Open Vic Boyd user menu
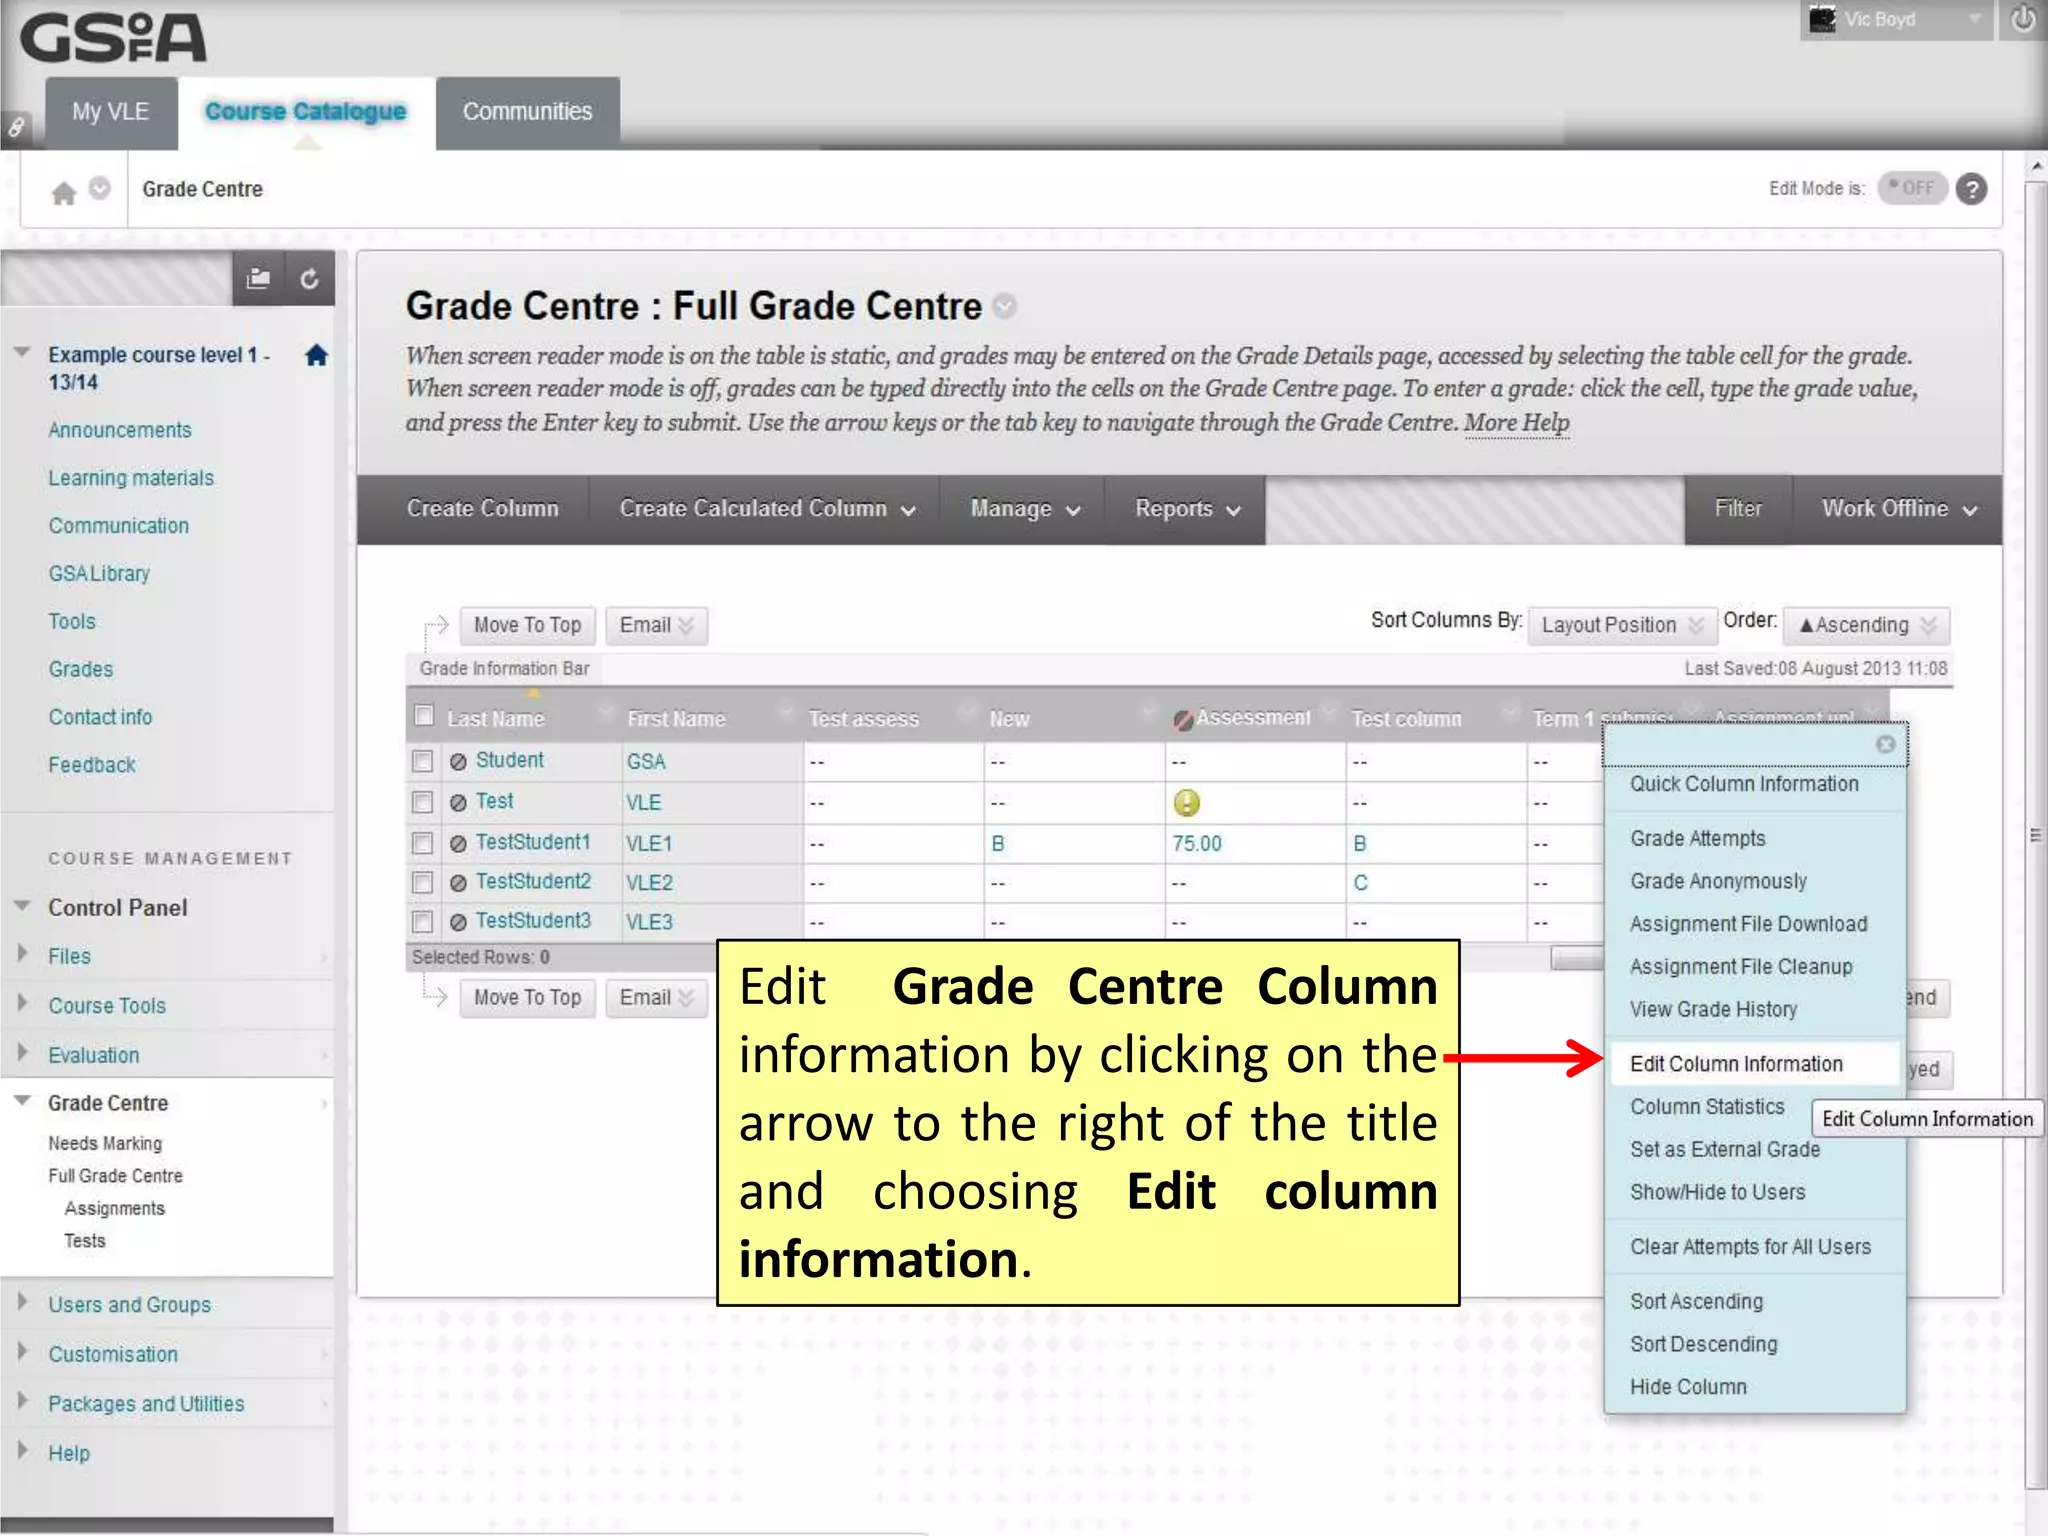 click(1897, 20)
